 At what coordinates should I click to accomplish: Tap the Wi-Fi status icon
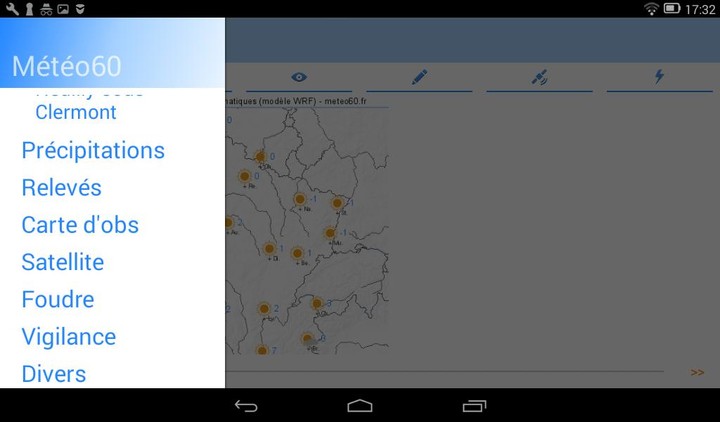pyautogui.click(x=652, y=9)
